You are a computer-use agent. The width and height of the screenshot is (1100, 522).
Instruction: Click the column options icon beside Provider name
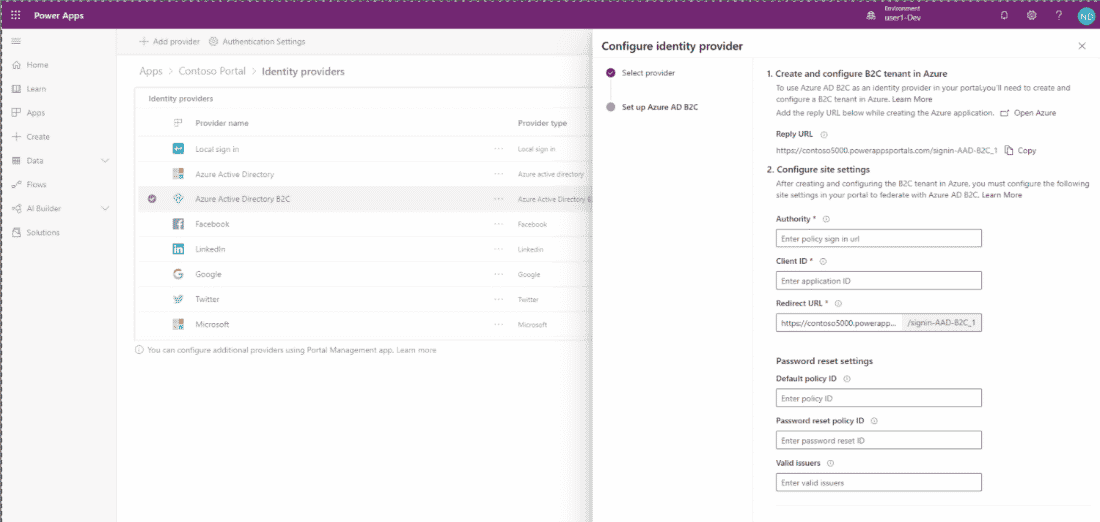[x=177, y=123]
